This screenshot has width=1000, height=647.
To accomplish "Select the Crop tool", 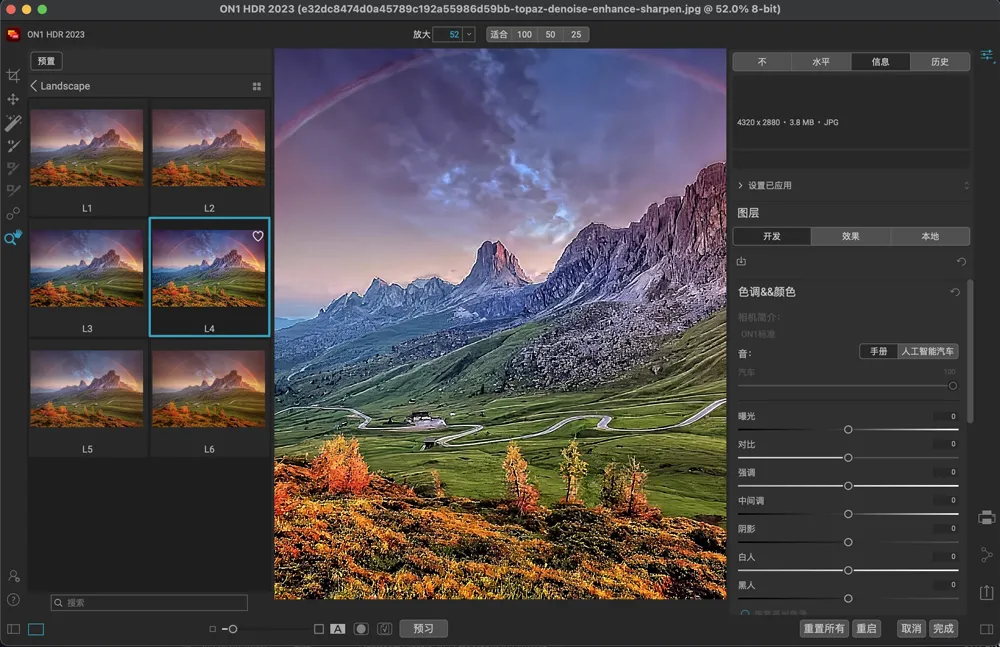I will pos(13,76).
